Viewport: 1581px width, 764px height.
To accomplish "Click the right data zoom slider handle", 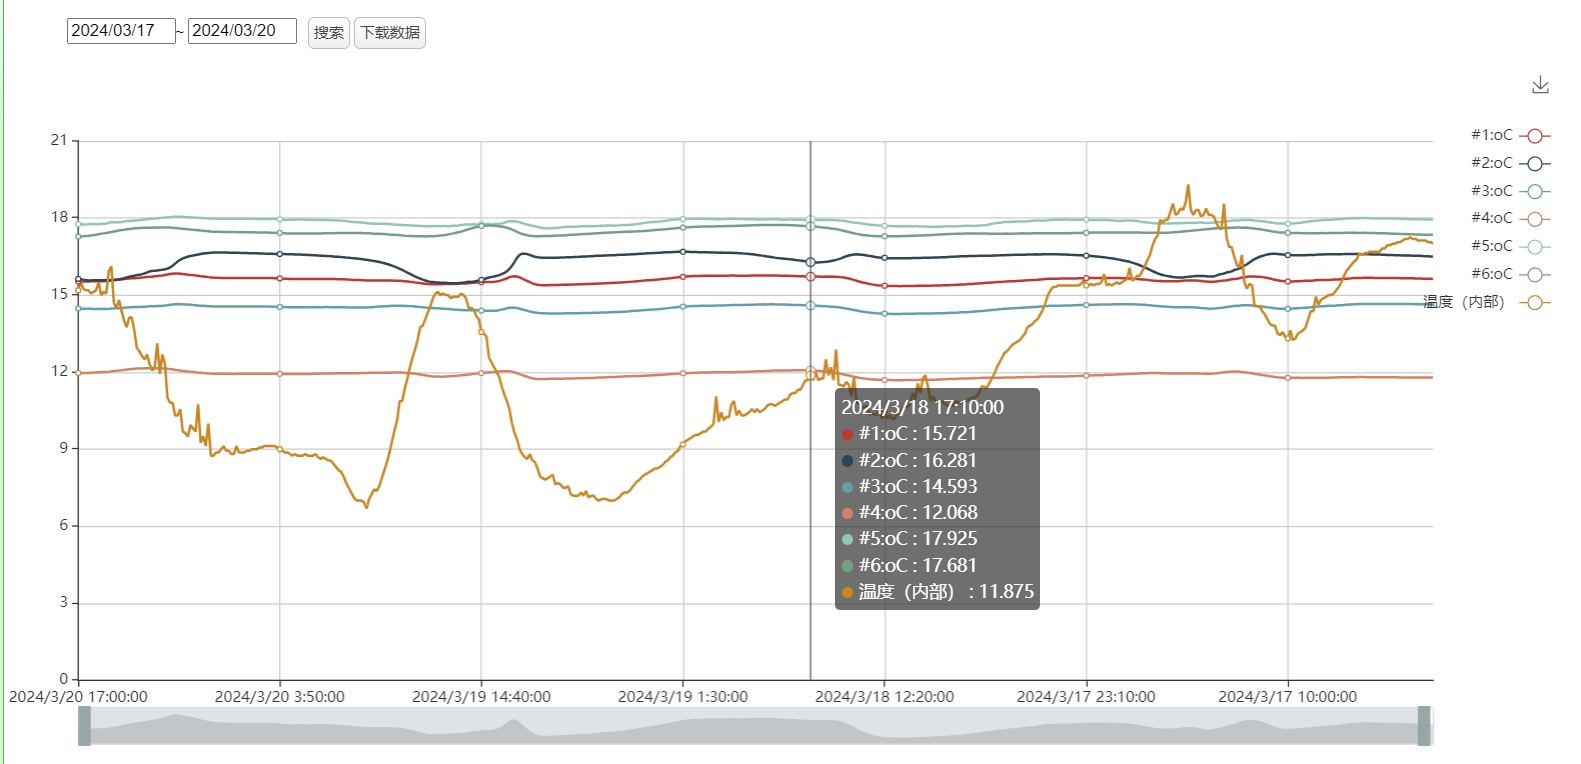I will (x=1424, y=726).
